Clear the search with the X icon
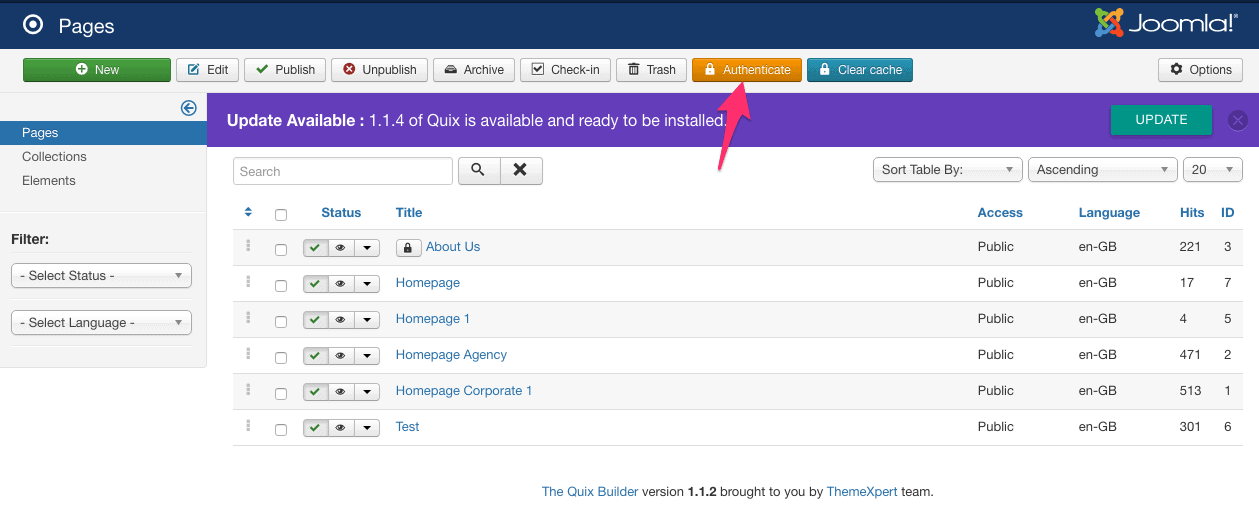The image size is (1259, 522). click(520, 171)
